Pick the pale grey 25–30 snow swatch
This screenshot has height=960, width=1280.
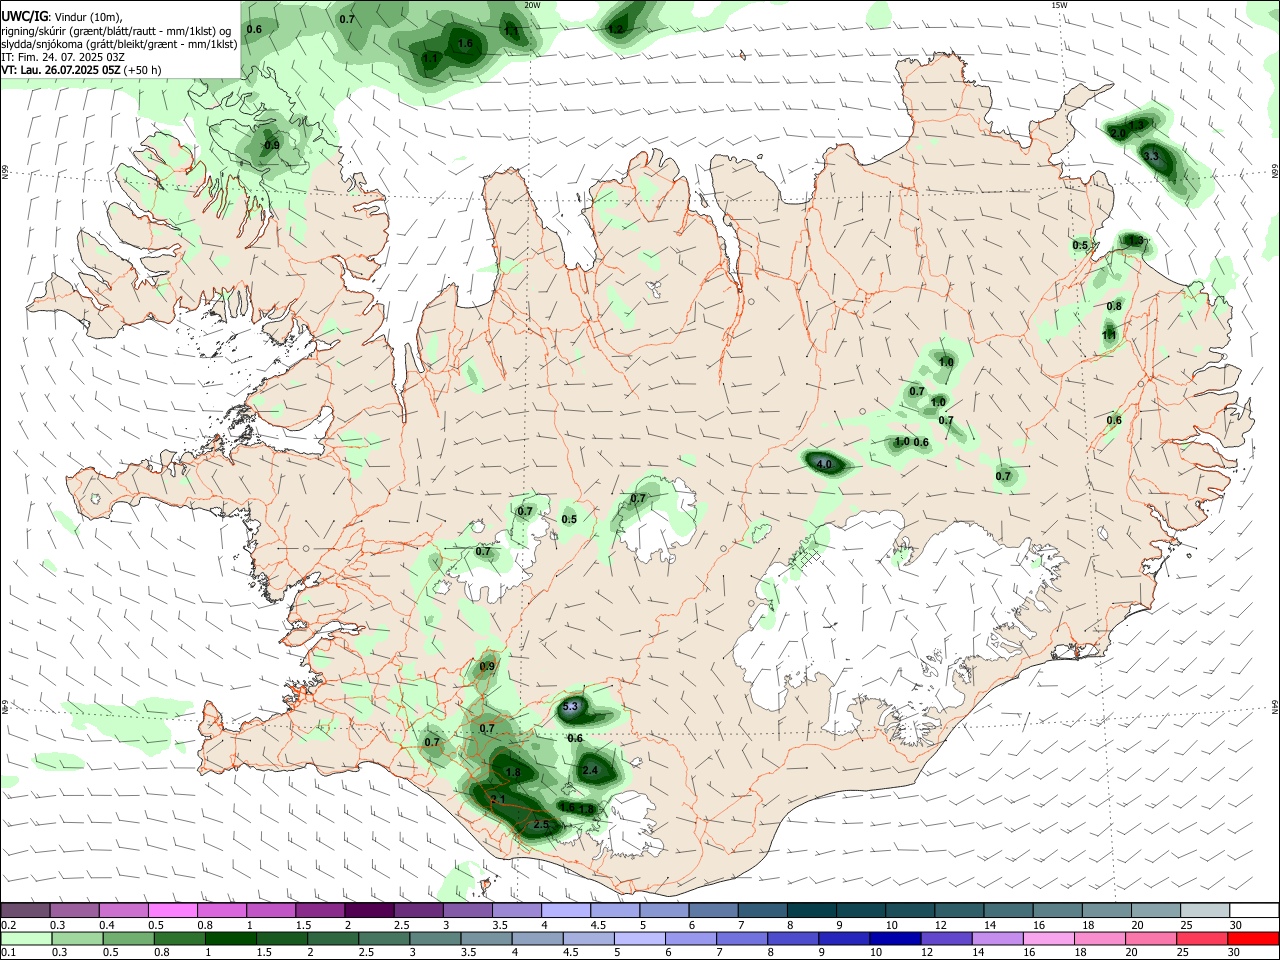1204,910
